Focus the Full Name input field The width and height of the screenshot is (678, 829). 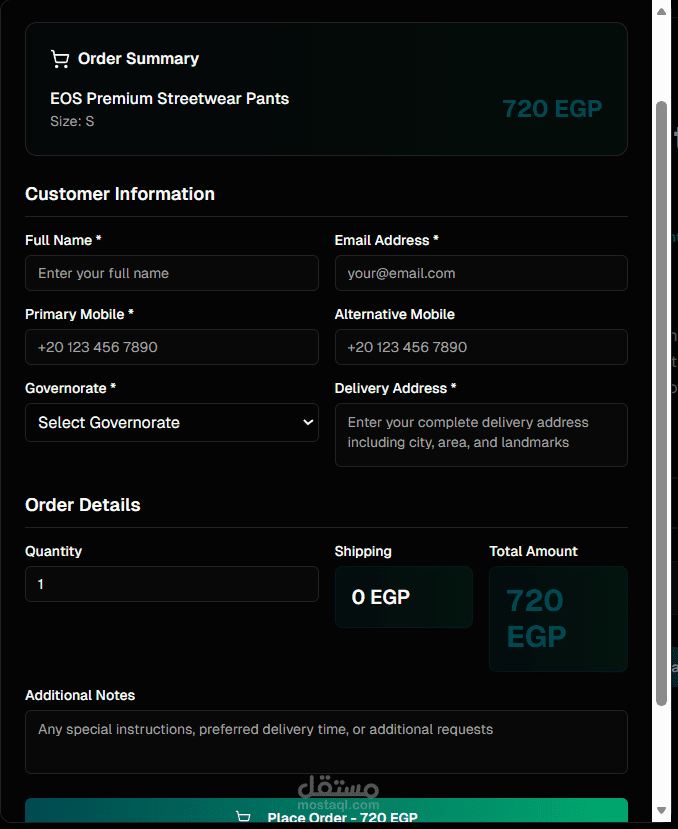click(171, 273)
